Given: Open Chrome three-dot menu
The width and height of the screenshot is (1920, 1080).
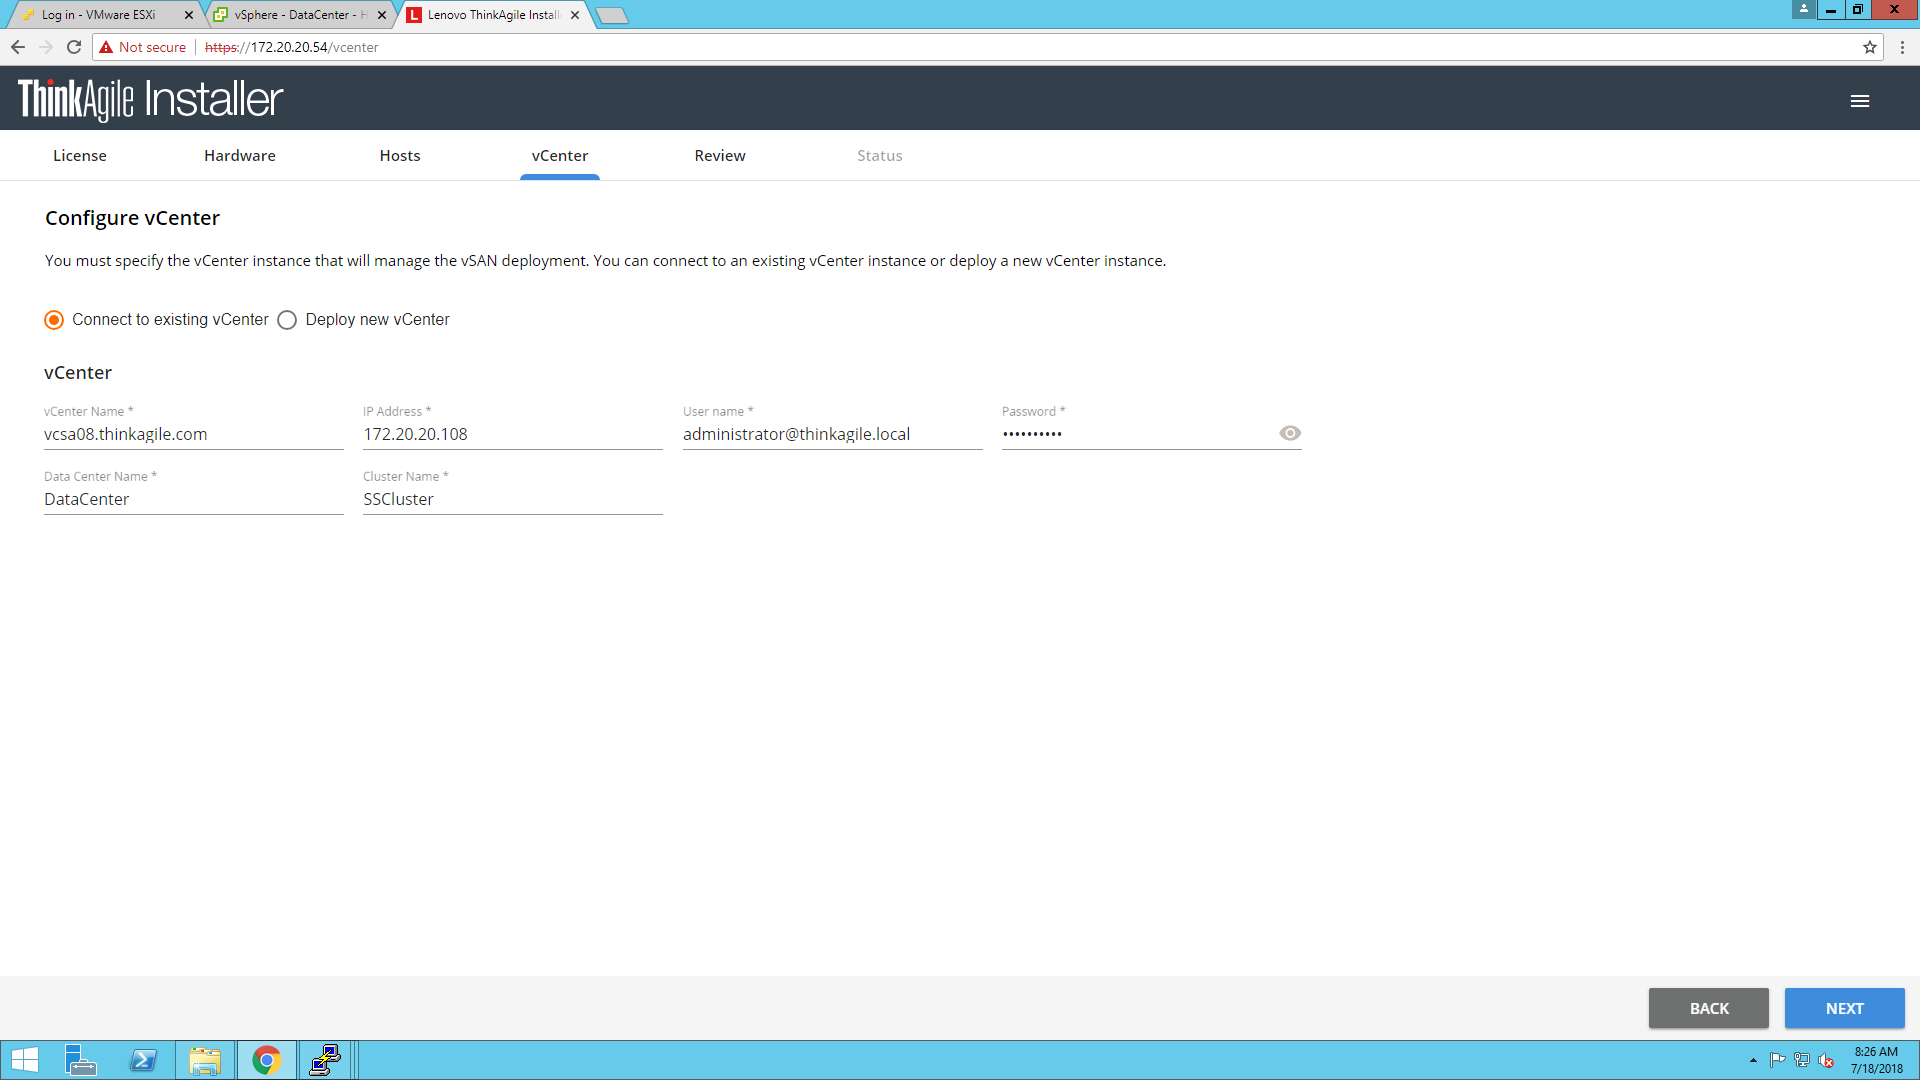Looking at the screenshot, I should [1902, 47].
